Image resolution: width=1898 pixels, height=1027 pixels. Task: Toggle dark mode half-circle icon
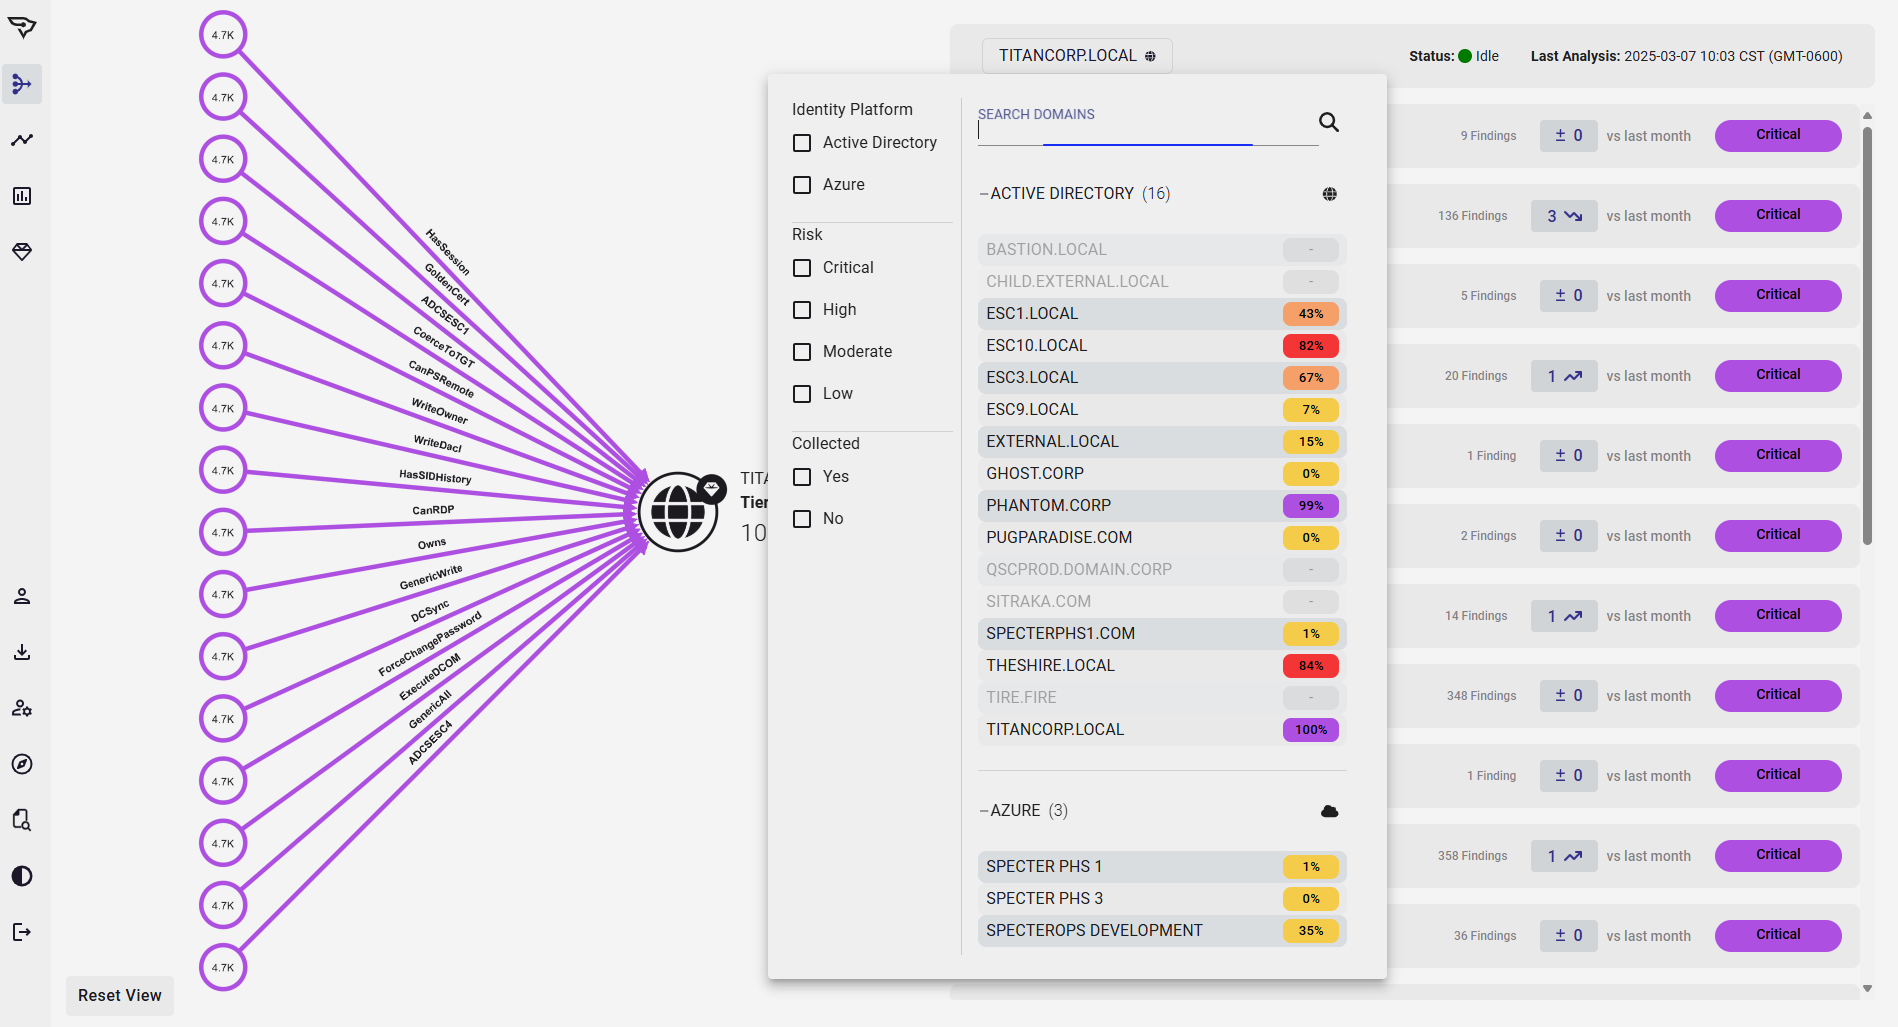pyautogui.click(x=22, y=876)
